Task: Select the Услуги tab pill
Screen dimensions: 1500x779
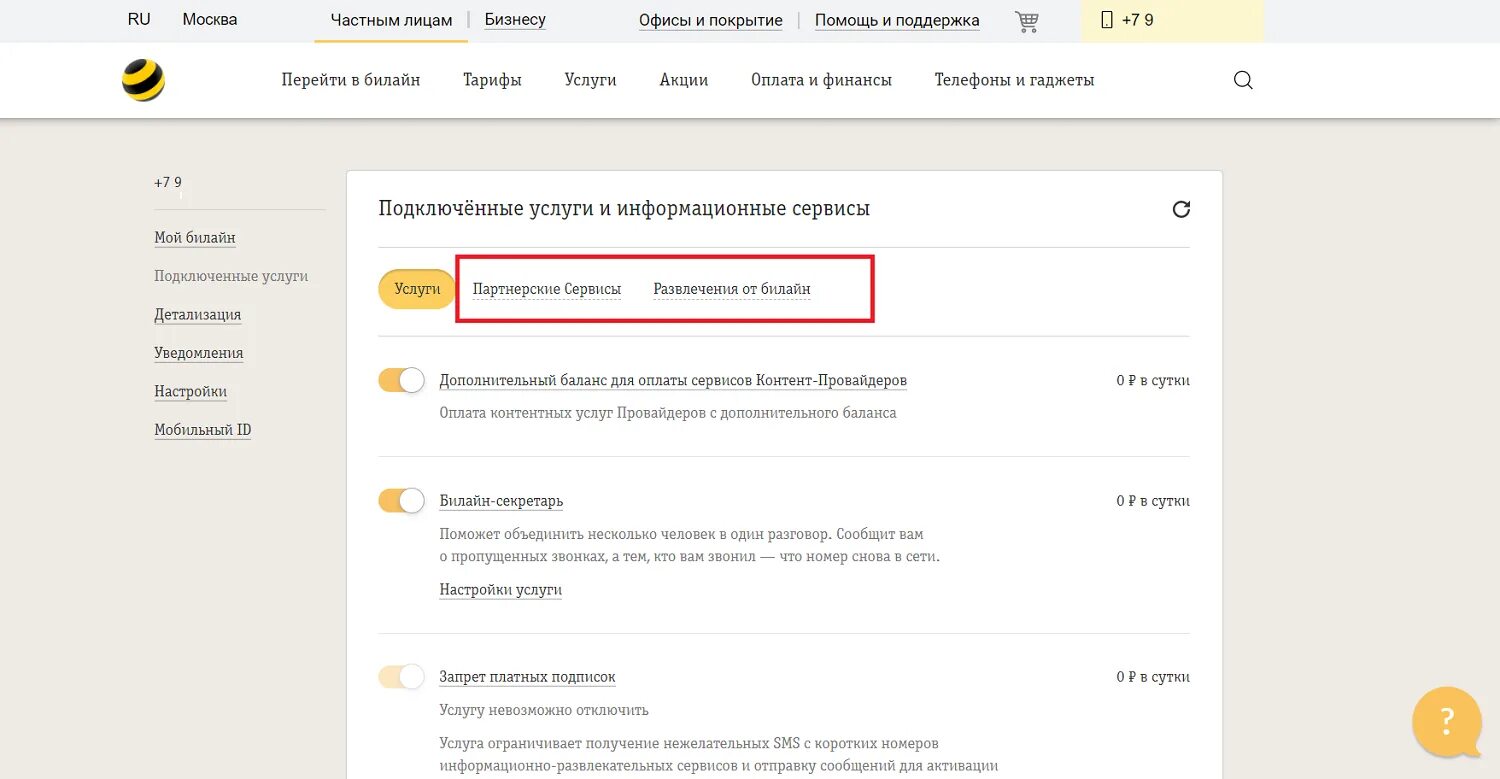Action: pyautogui.click(x=417, y=289)
